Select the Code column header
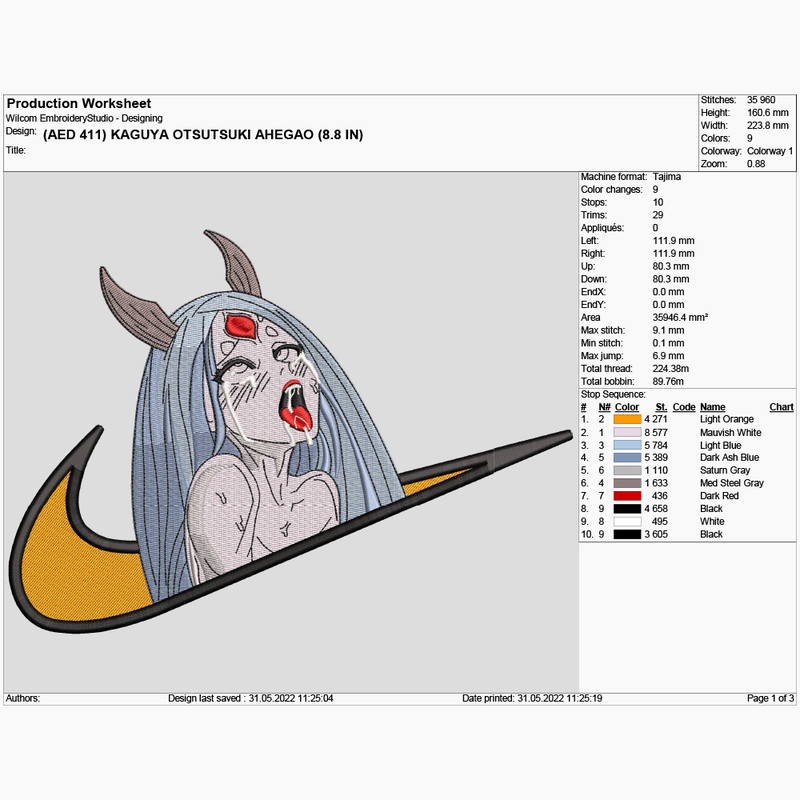The image size is (800, 800). tap(684, 407)
